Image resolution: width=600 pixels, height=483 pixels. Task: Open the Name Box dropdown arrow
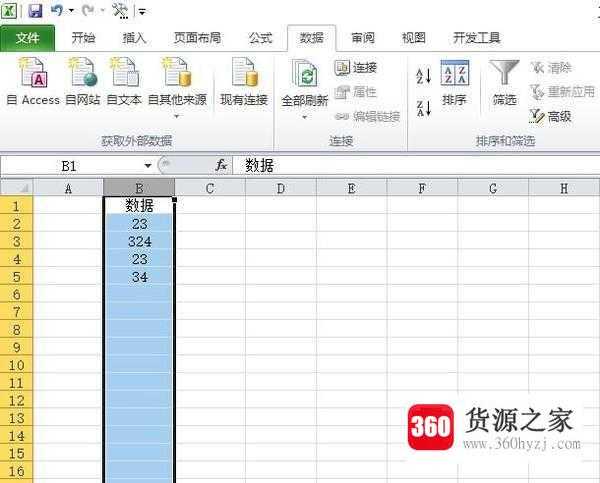click(148, 166)
